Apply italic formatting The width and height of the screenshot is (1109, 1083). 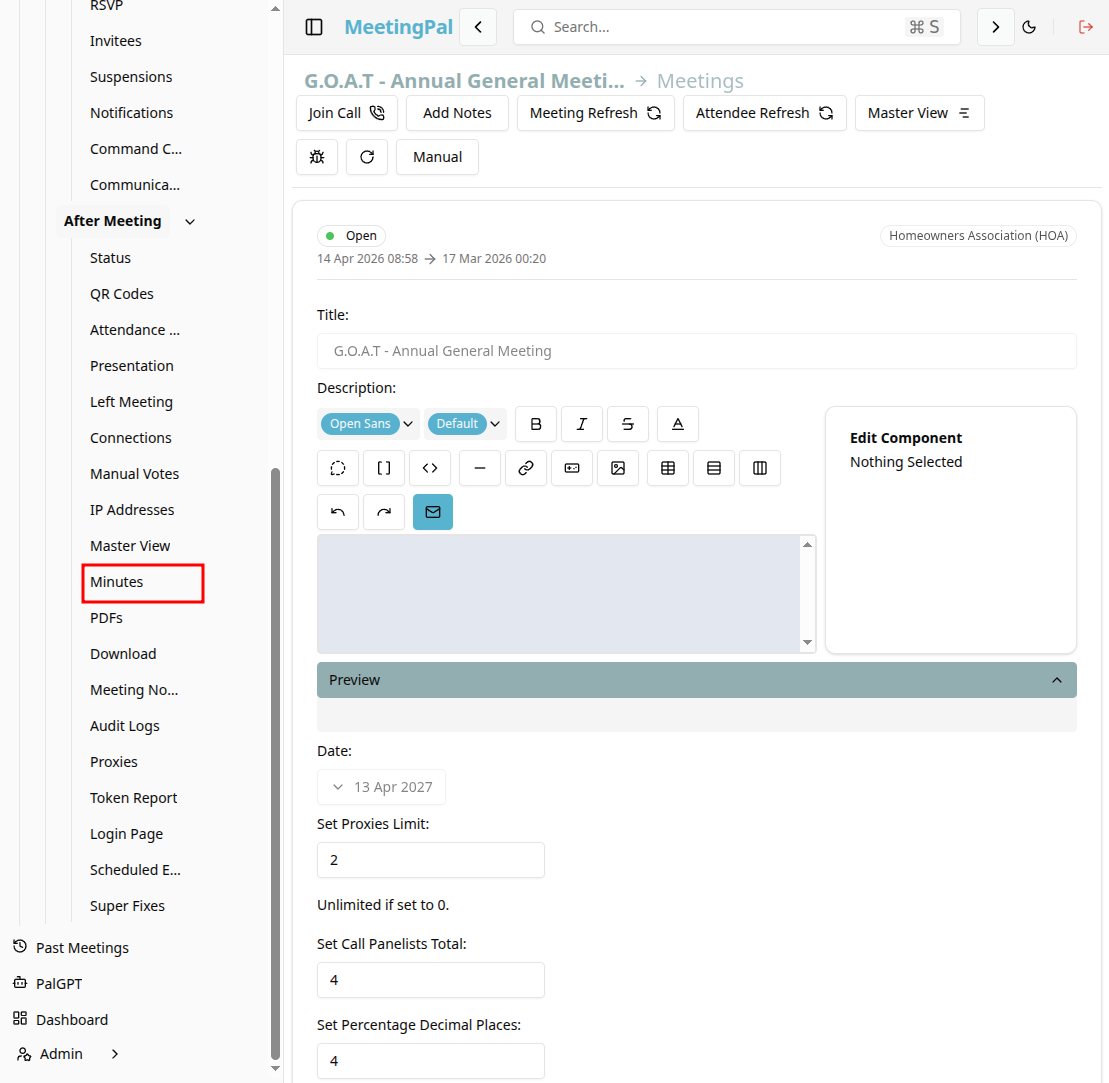click(581, 424)
